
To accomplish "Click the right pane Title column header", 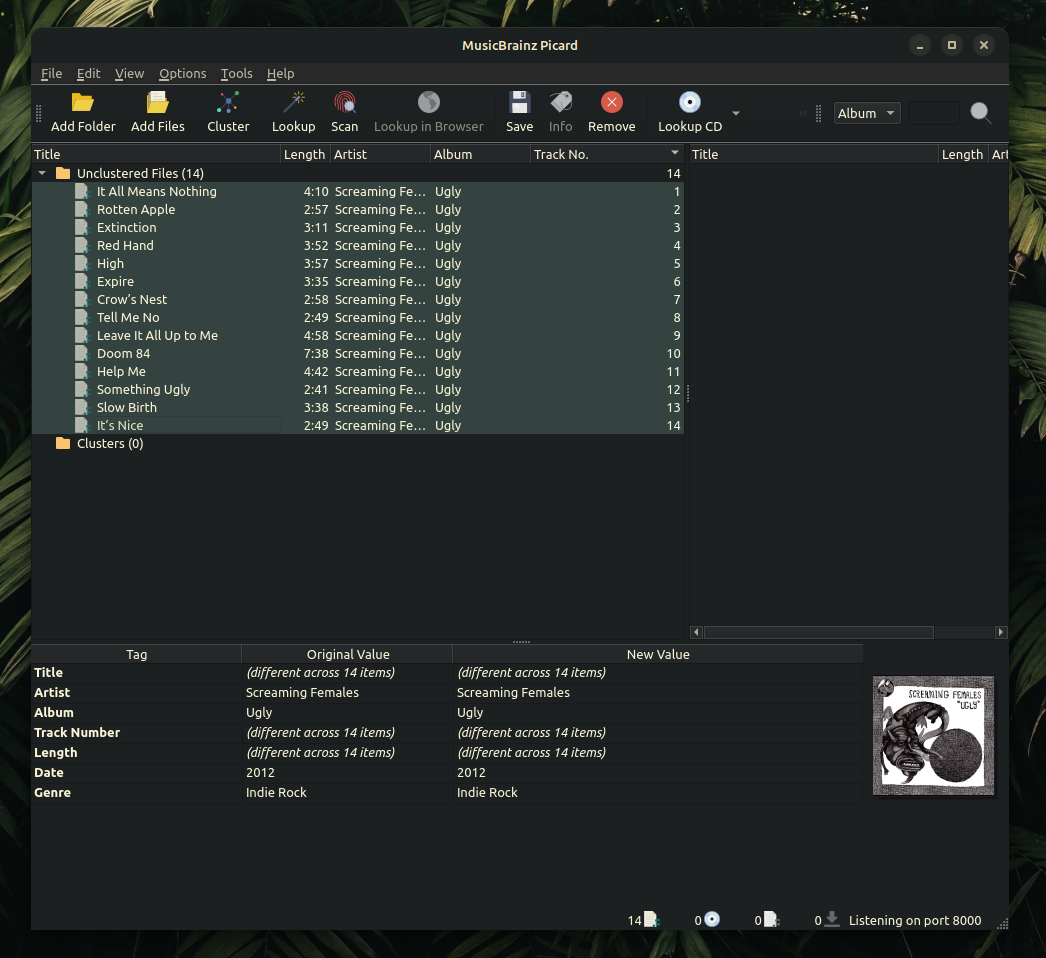I will (x=814, y=154).
